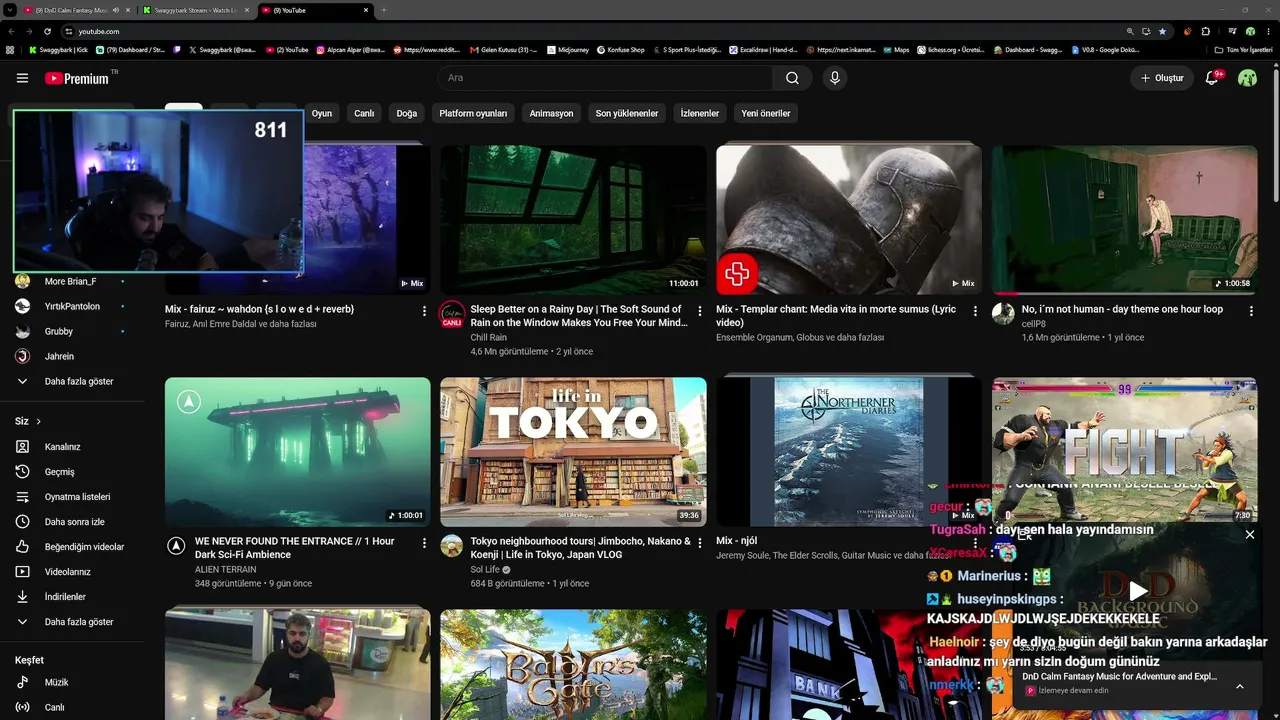Viewport: 1280px width, 720px height.
Task: Open options for Sleep Better on a Rainy Day
Action: (700, 311)
